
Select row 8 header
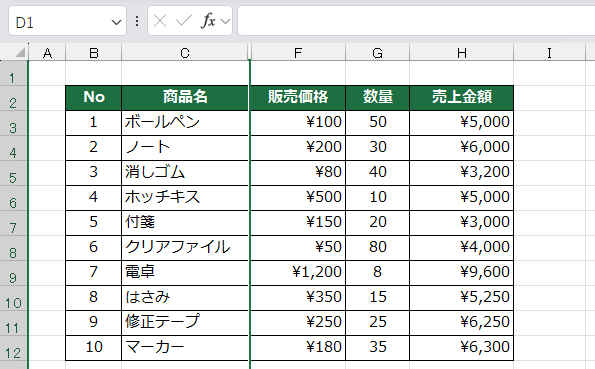point(13,248)
